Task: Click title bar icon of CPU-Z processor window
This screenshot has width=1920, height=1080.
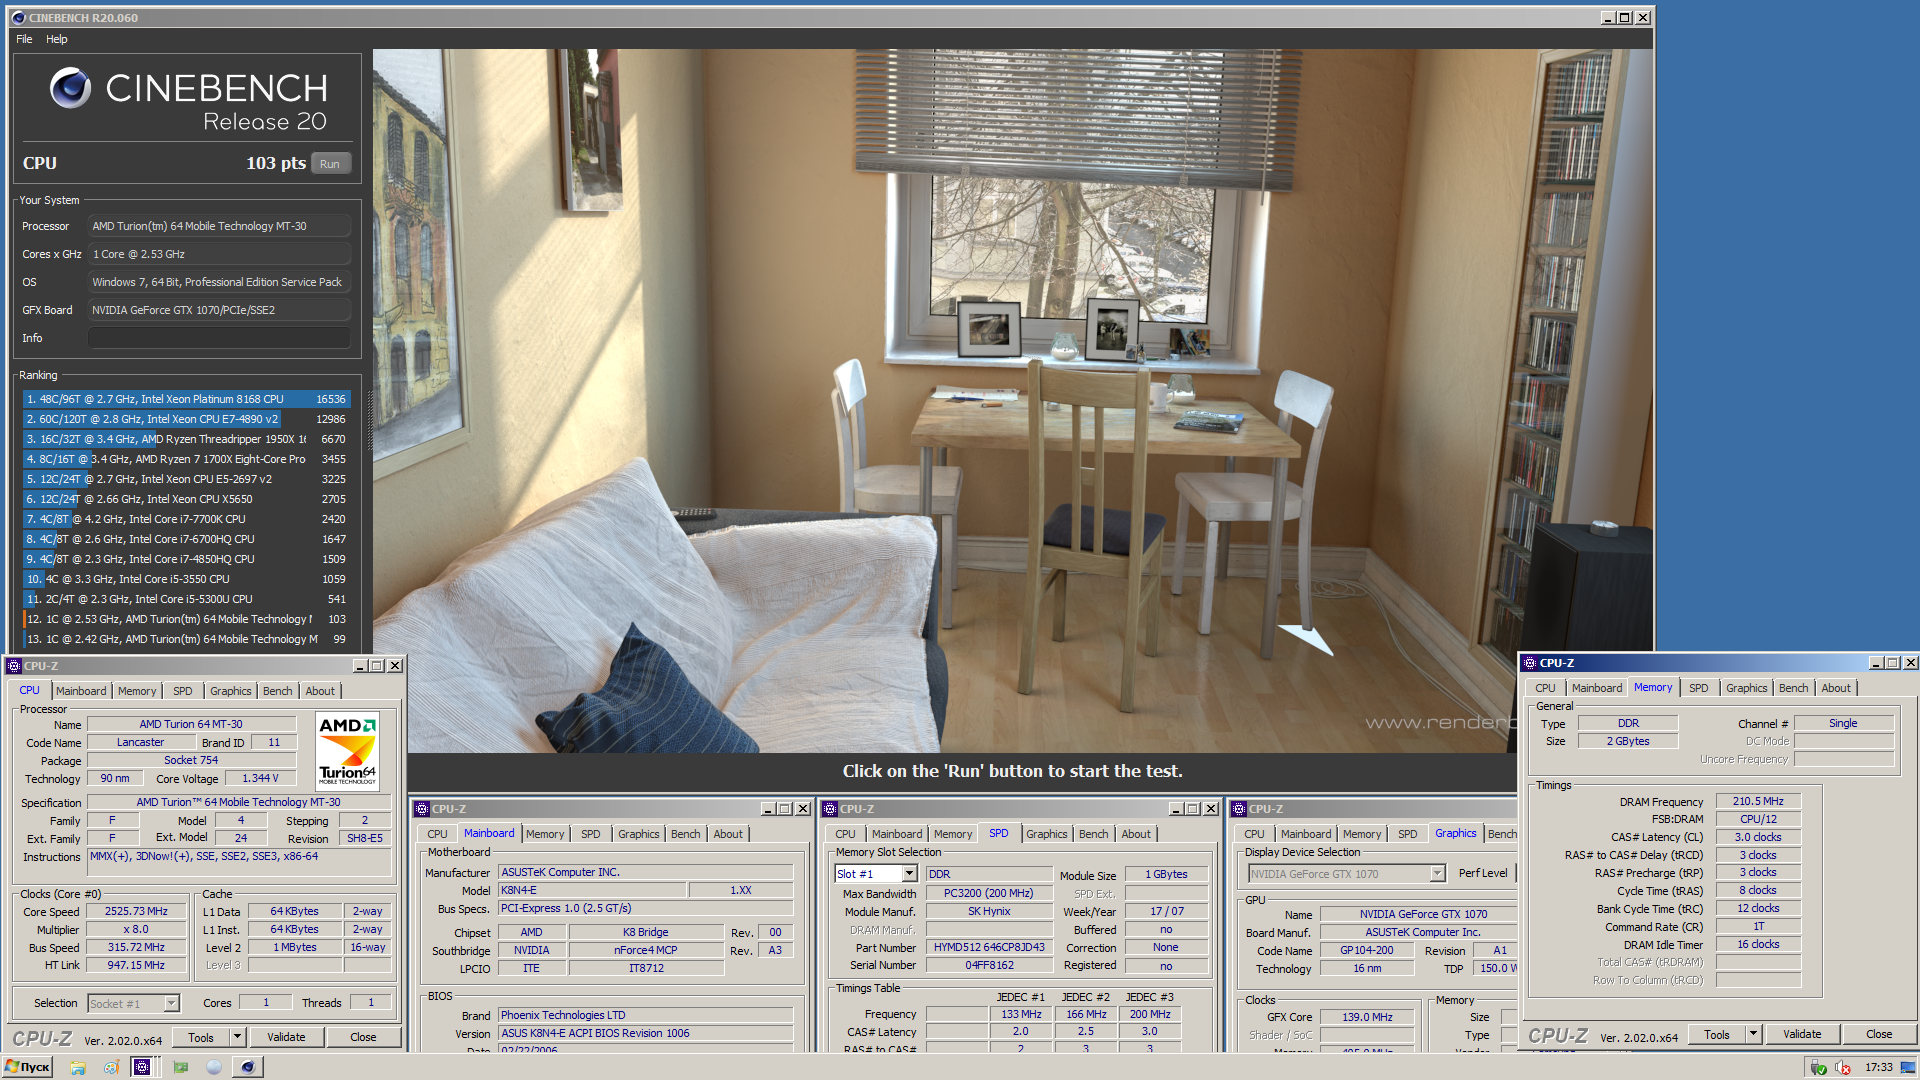Action: 13,666
